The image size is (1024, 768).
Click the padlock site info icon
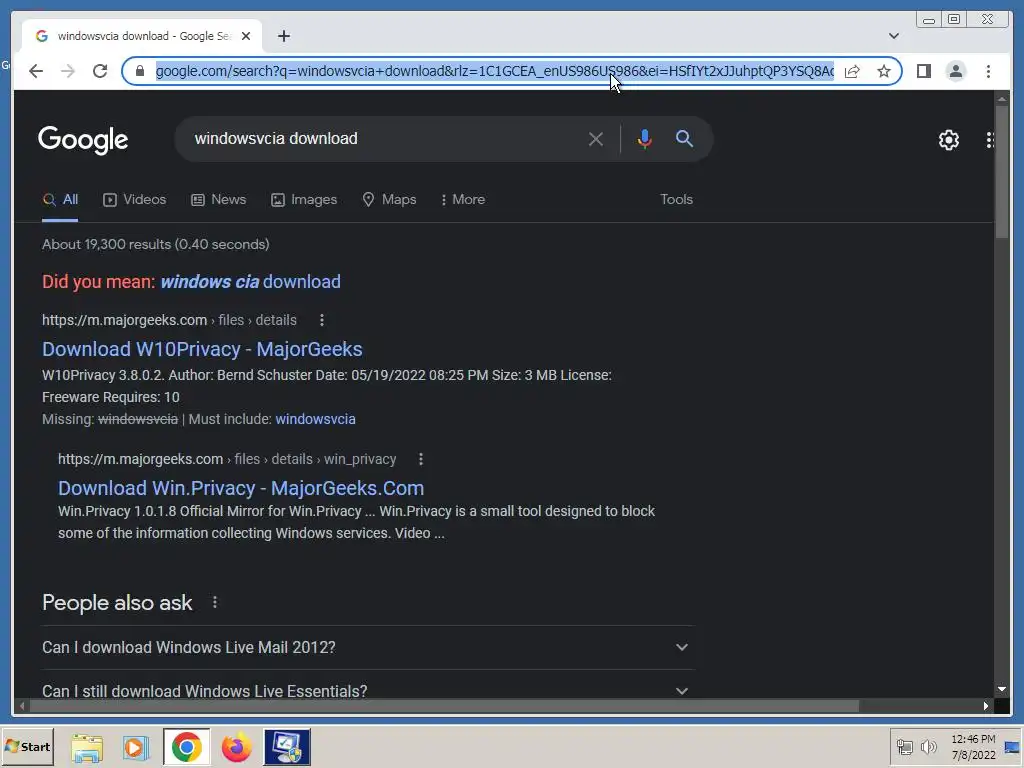click(139, 71)
